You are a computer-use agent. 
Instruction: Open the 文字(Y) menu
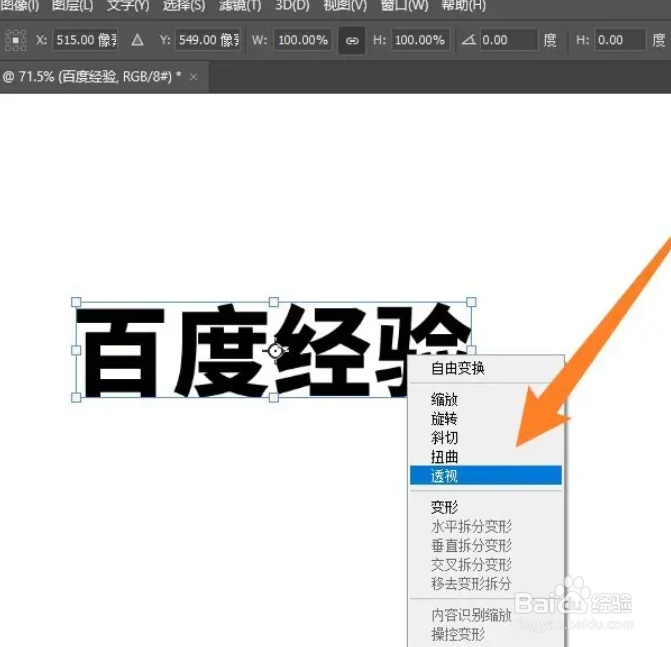[128, 6]
